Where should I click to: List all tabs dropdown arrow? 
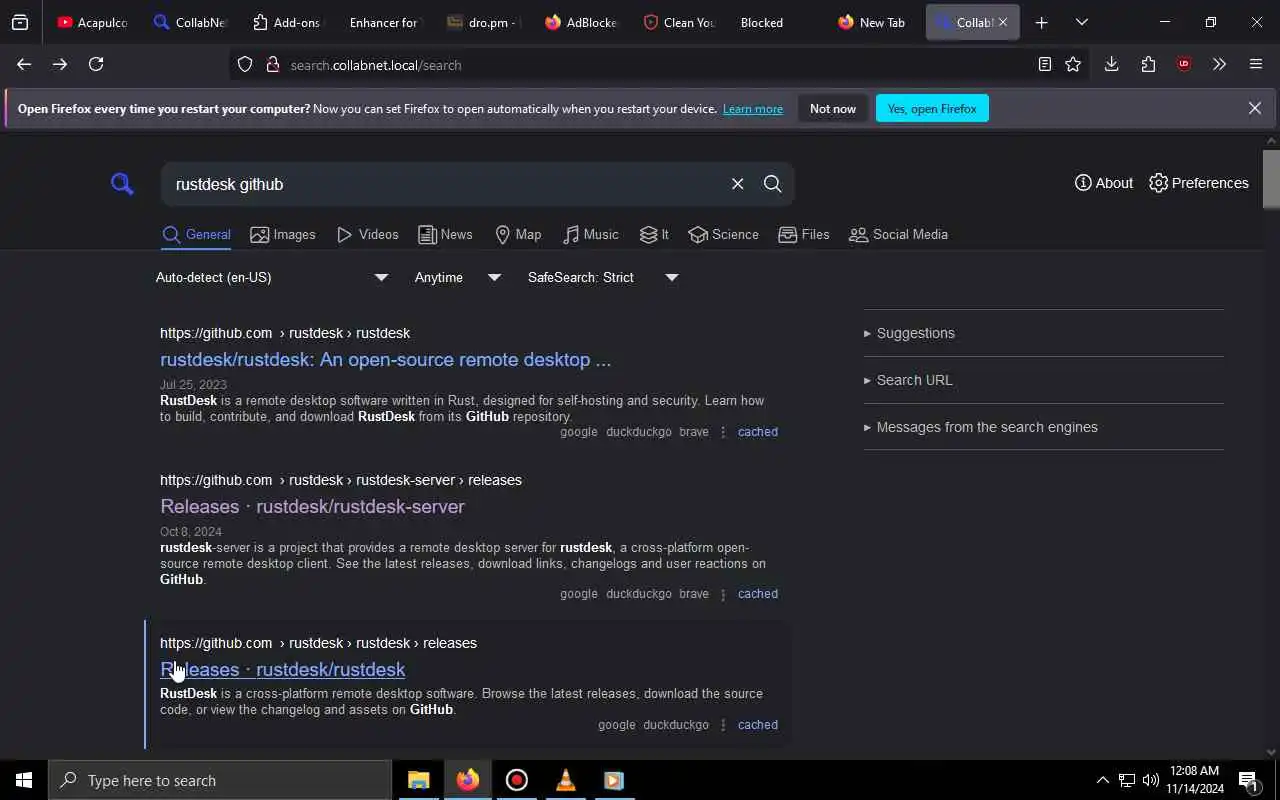[1082, 22]
